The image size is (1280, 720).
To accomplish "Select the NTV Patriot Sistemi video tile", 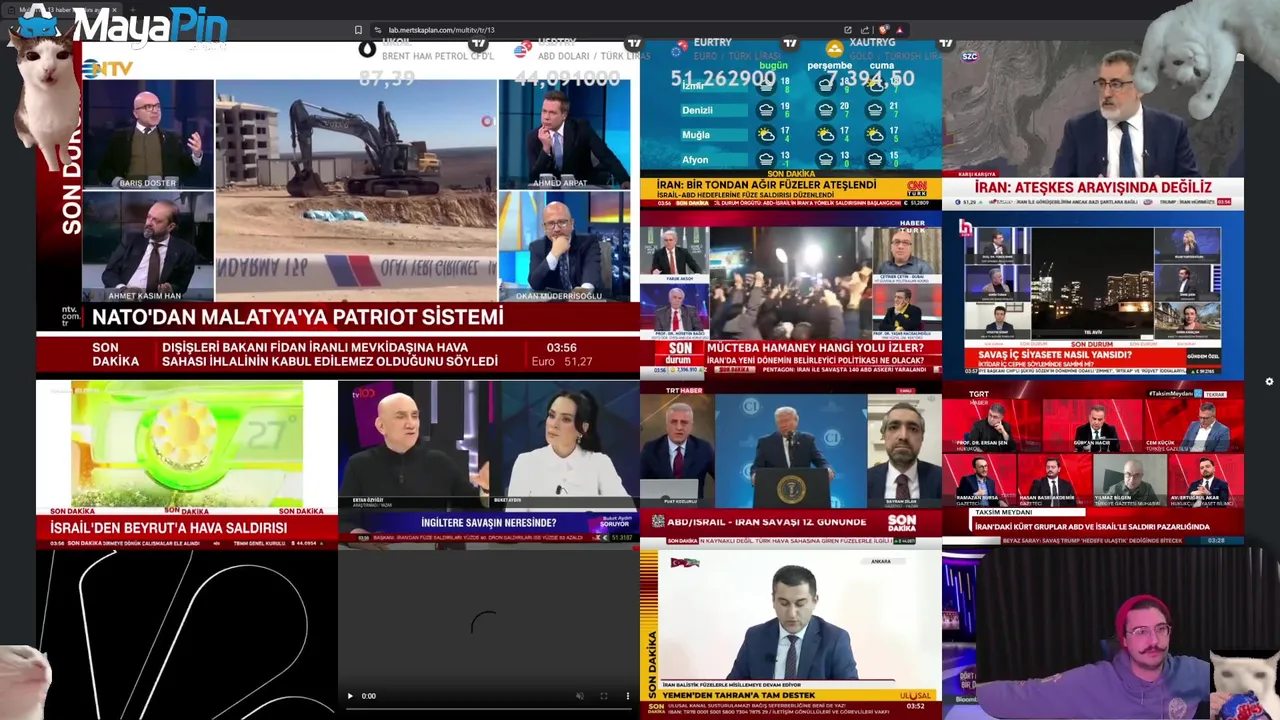I will (338, 210).
